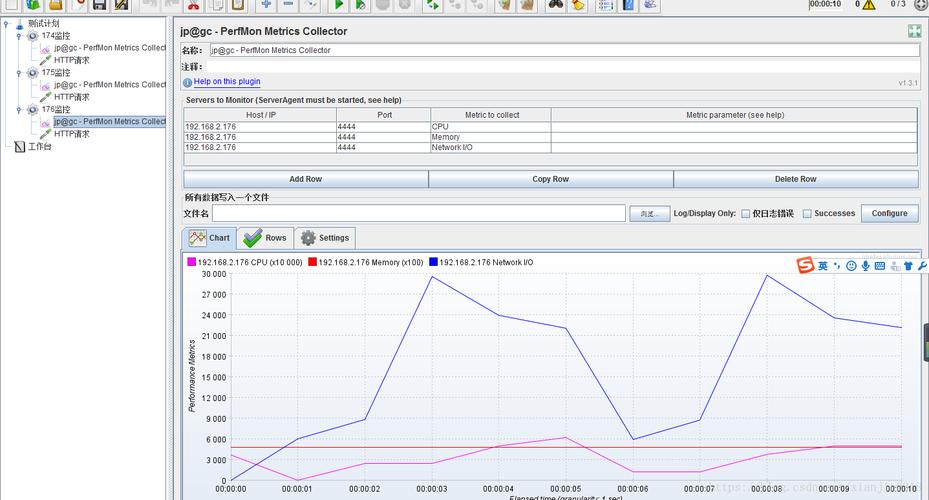929x500 pixels.
Task: Collapse the 175监控 thread group toggle
Action: coord(20,73)
